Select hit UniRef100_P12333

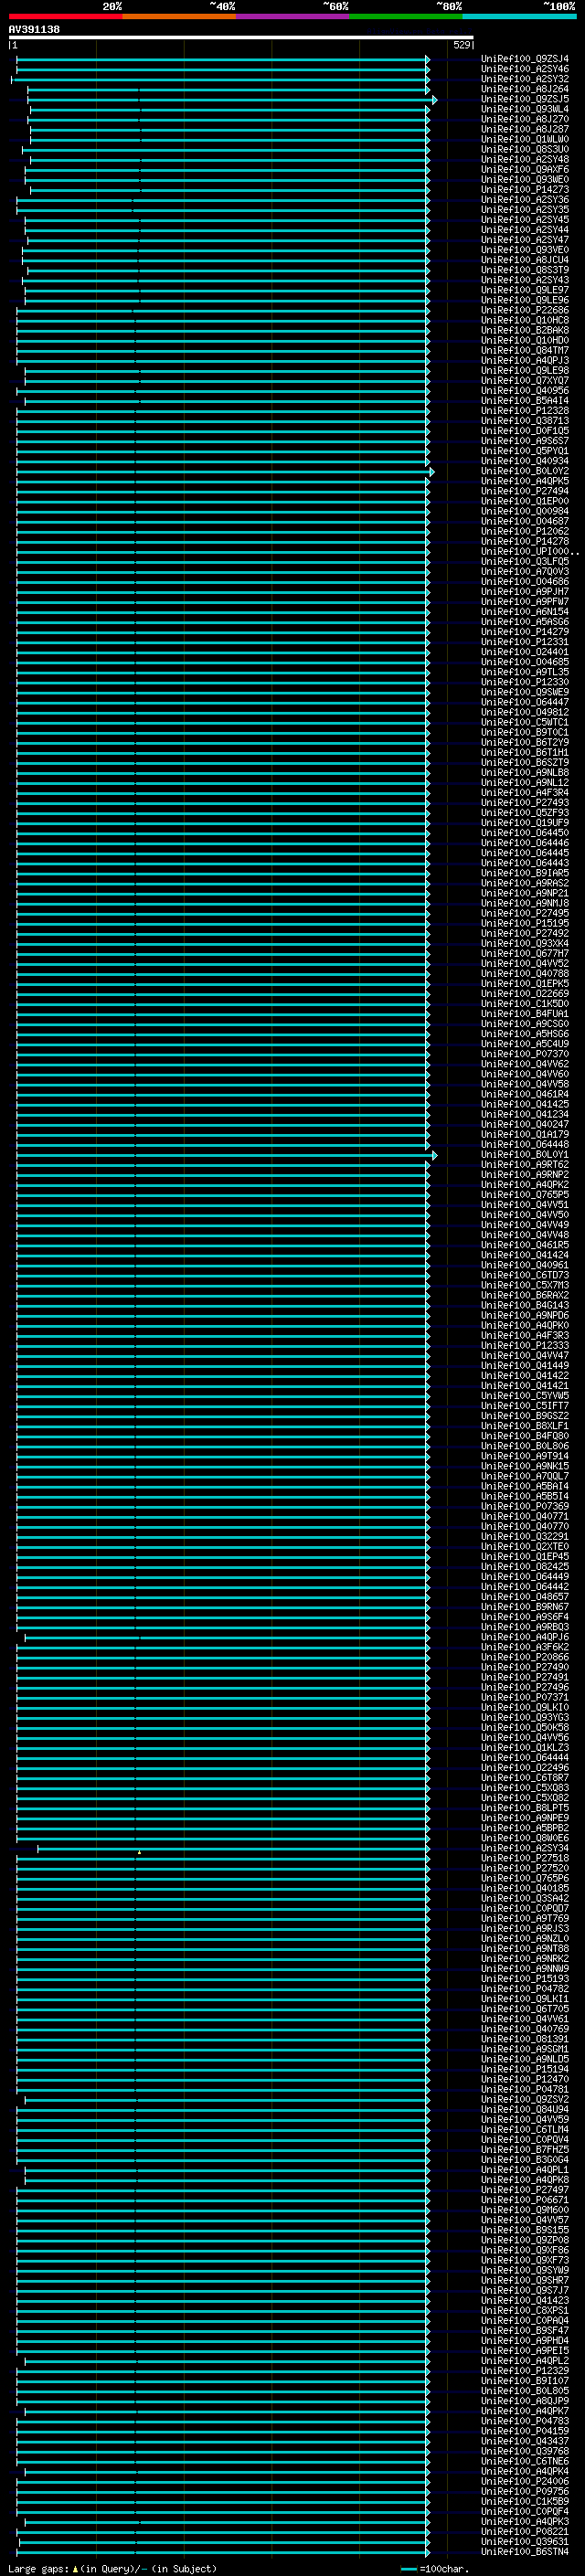click(524, 1346)
